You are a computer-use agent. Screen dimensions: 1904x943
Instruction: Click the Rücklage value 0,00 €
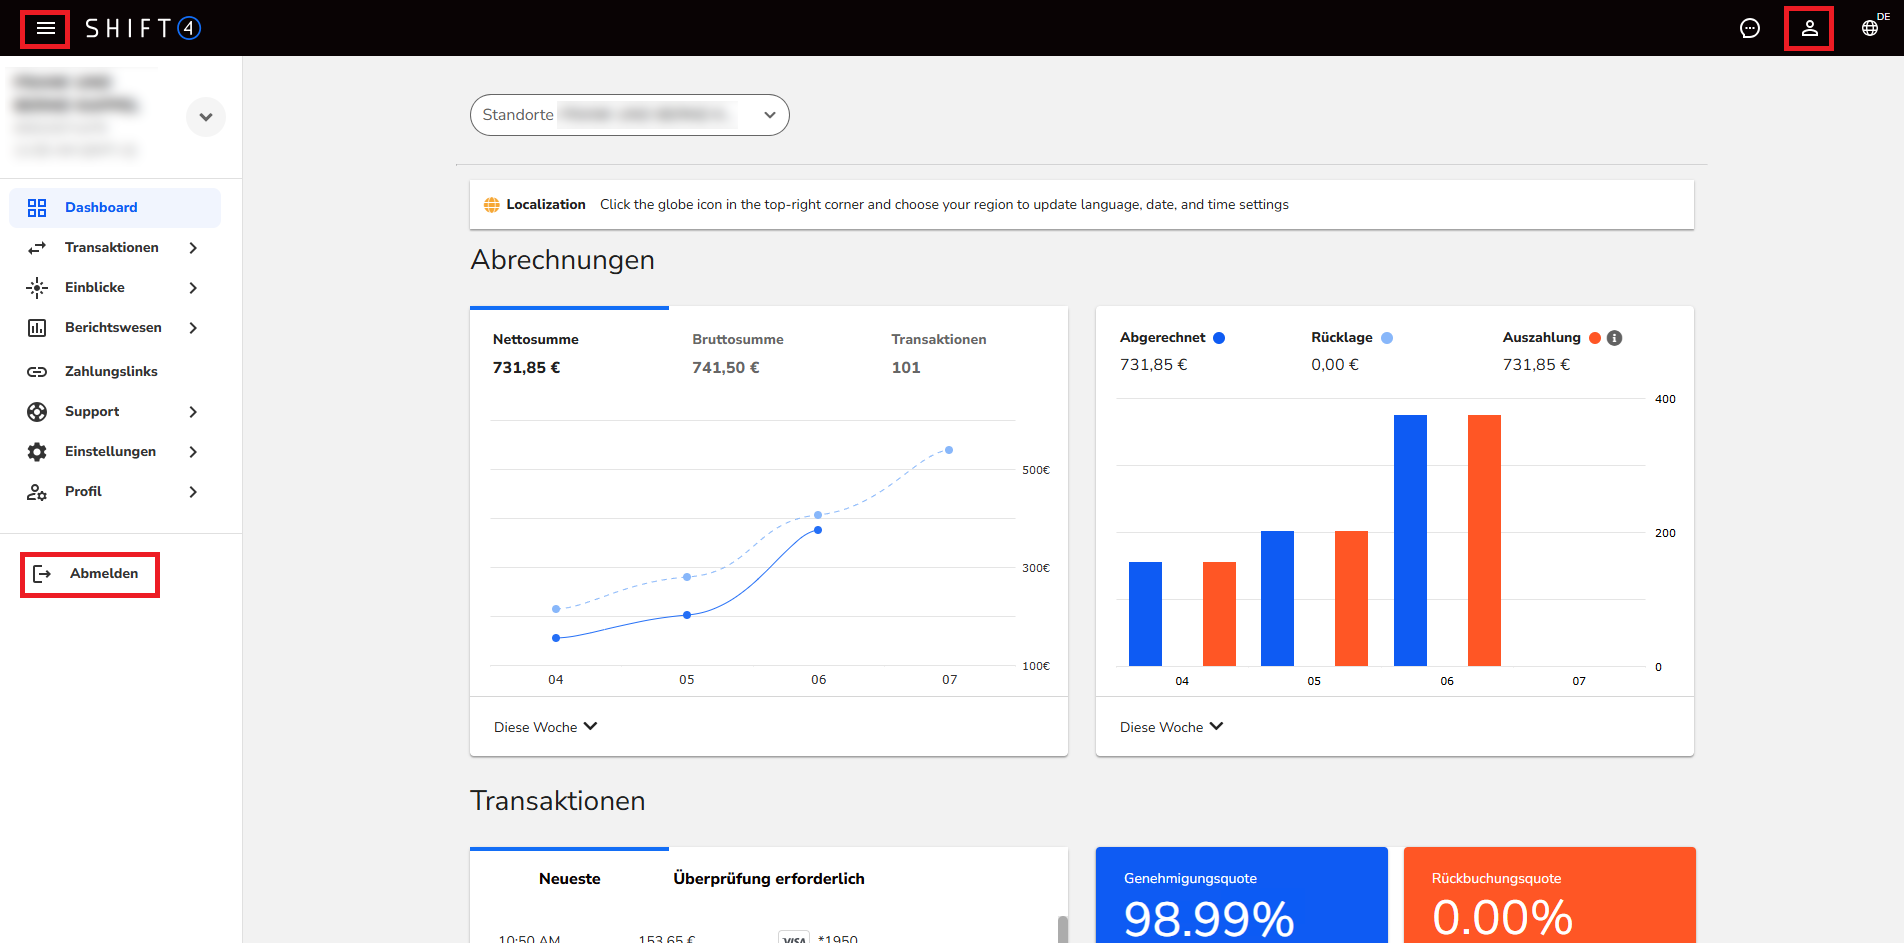tap(1335, 365)
